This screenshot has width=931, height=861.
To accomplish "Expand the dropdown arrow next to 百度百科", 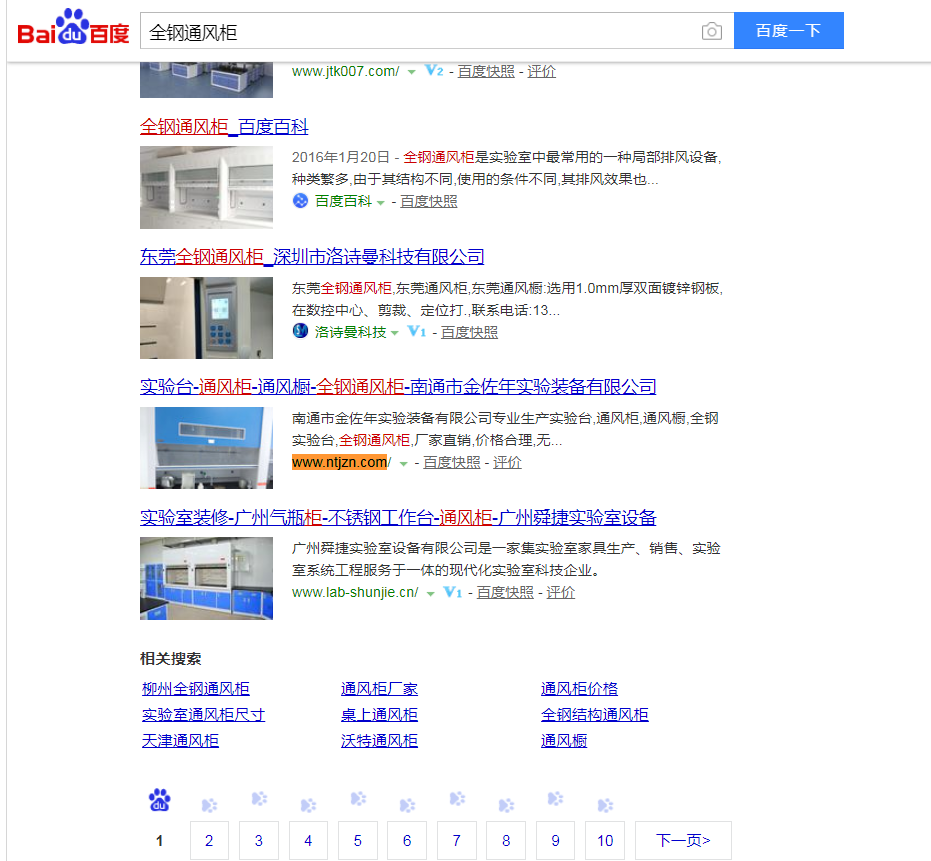I will point(381,203).
